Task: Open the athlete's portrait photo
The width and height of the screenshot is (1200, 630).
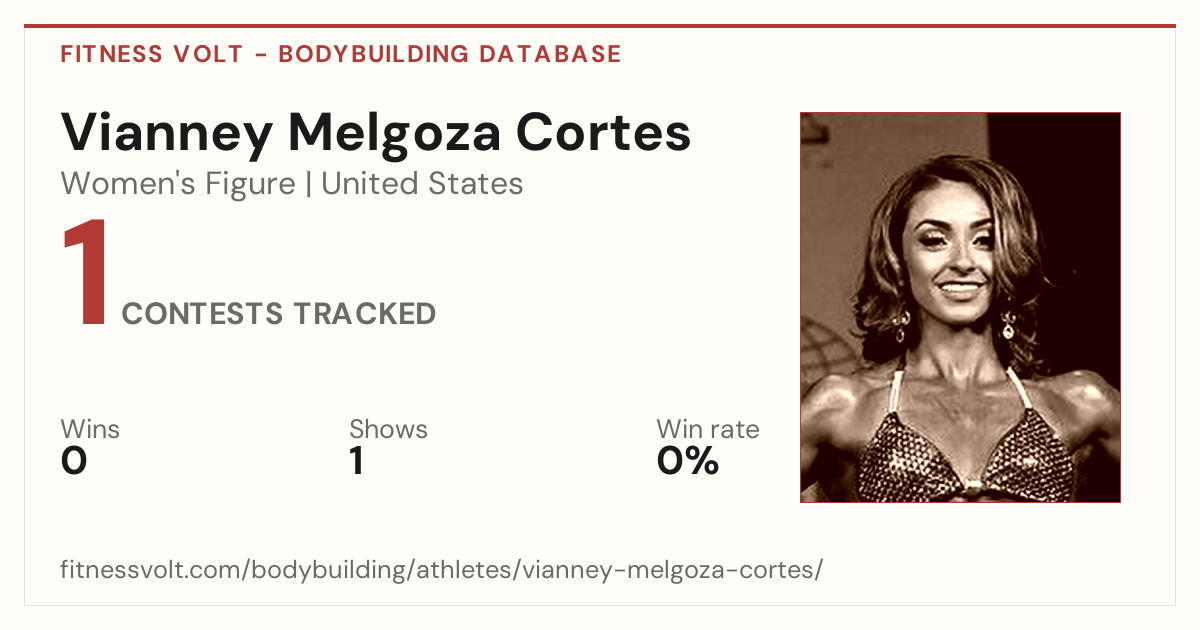Action: (x=960, y=307)
